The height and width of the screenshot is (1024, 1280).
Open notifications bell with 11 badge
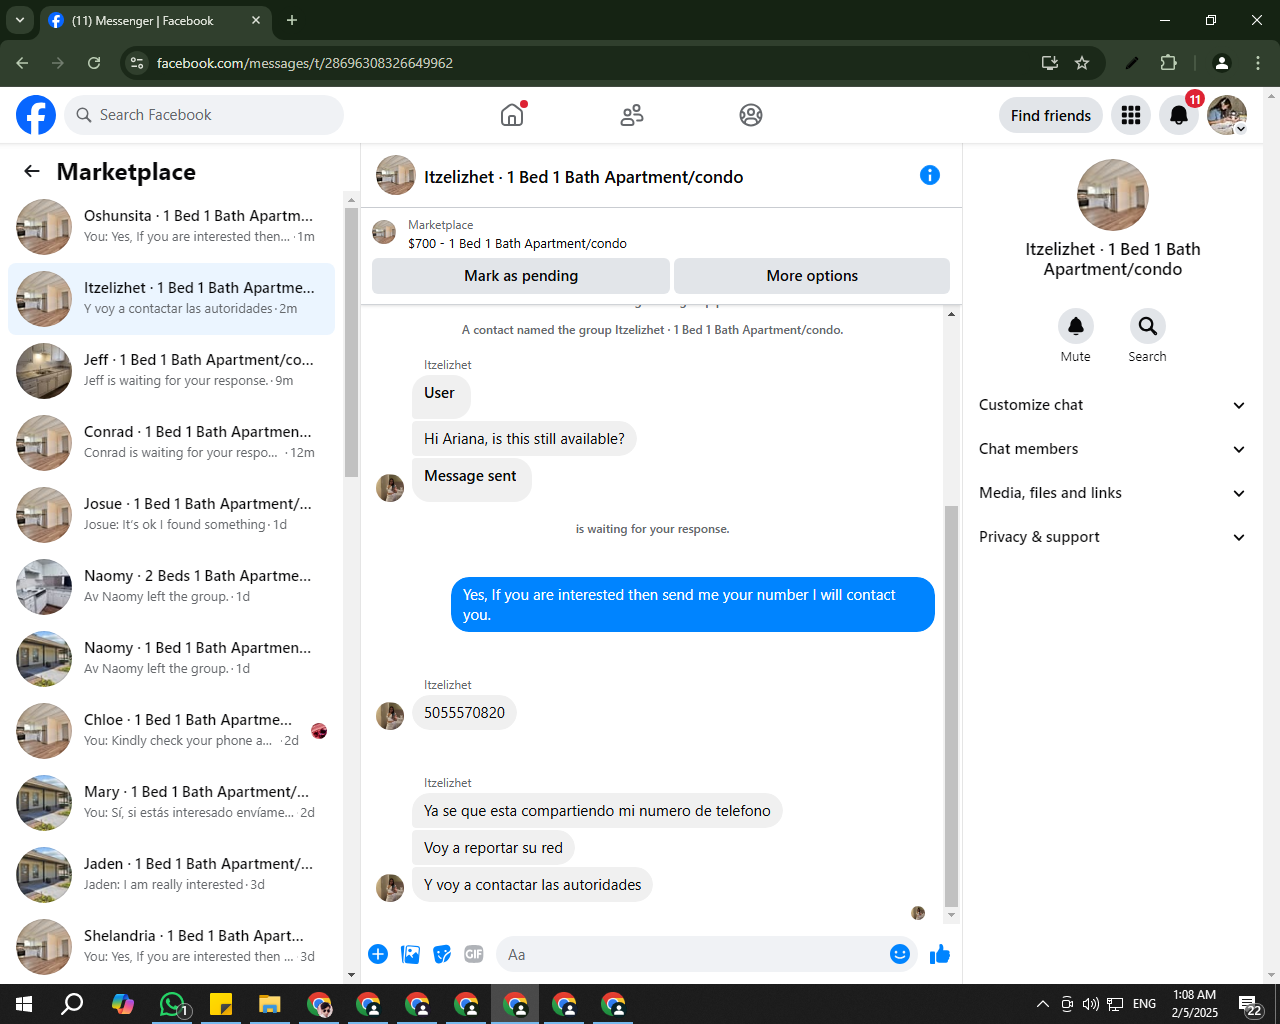click(1179, 115)
